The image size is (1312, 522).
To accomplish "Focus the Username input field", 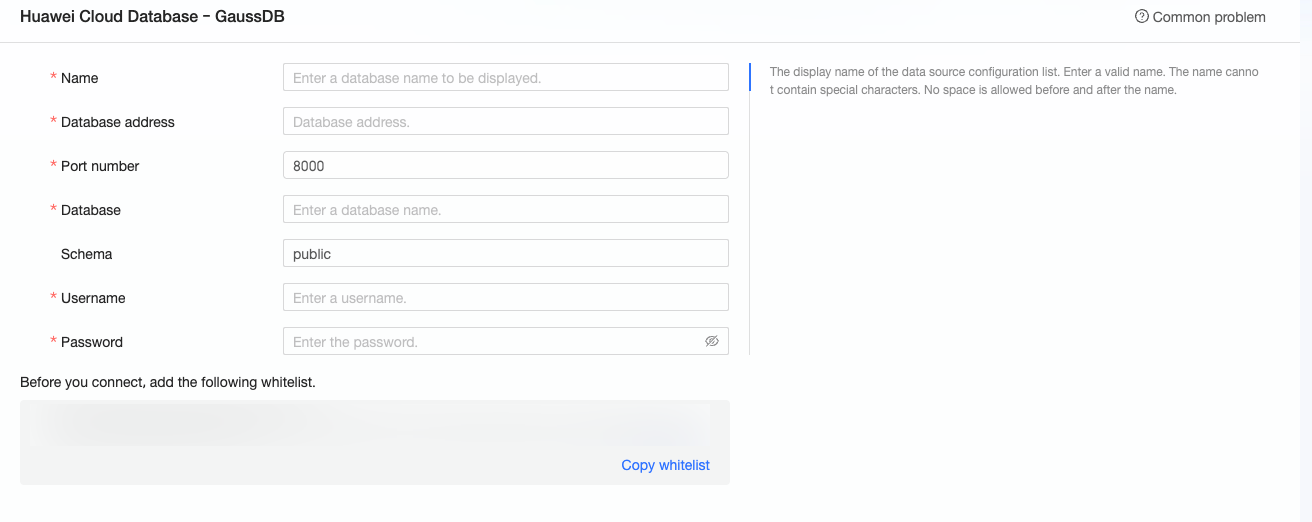I will tap(505, 298).
